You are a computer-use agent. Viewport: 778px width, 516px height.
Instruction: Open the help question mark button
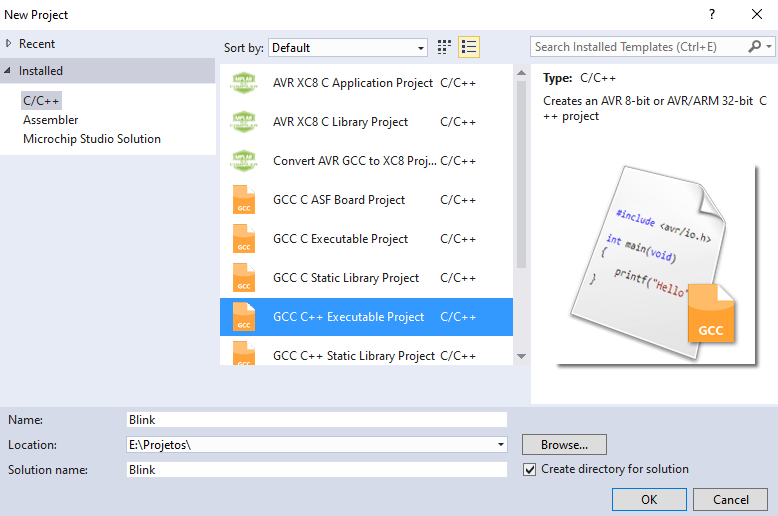pyautogui.click(x=712, y=14)
